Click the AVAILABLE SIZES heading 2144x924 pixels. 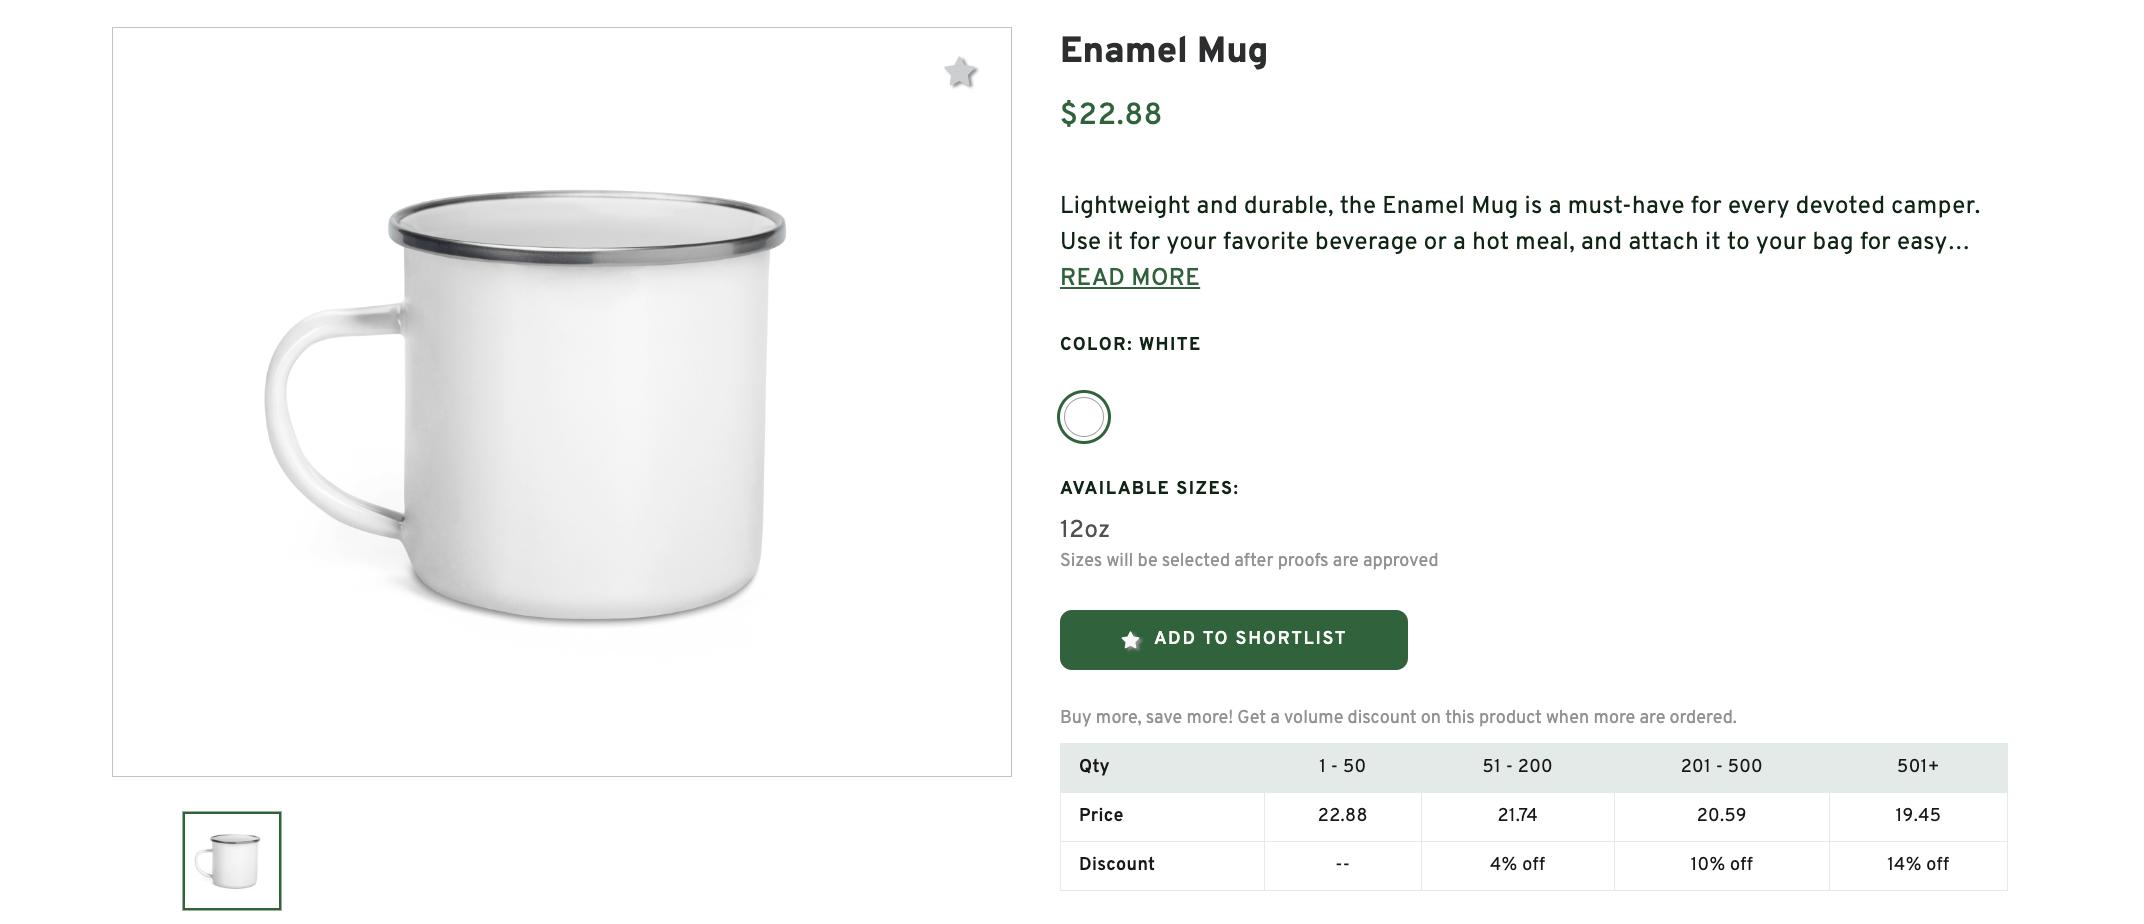coord(1148,488)
